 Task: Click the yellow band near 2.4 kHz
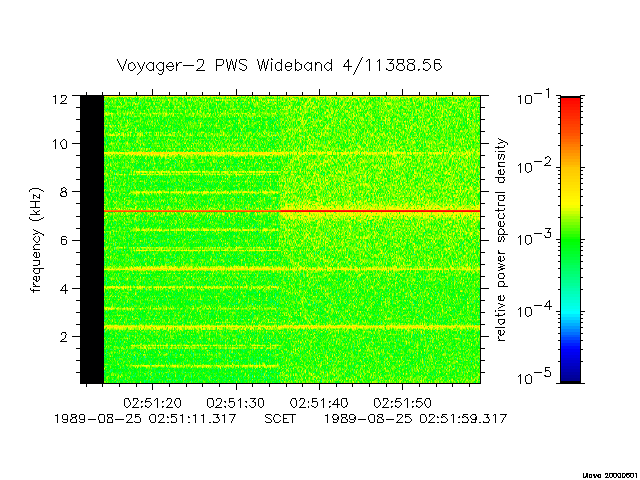(292, 327)
